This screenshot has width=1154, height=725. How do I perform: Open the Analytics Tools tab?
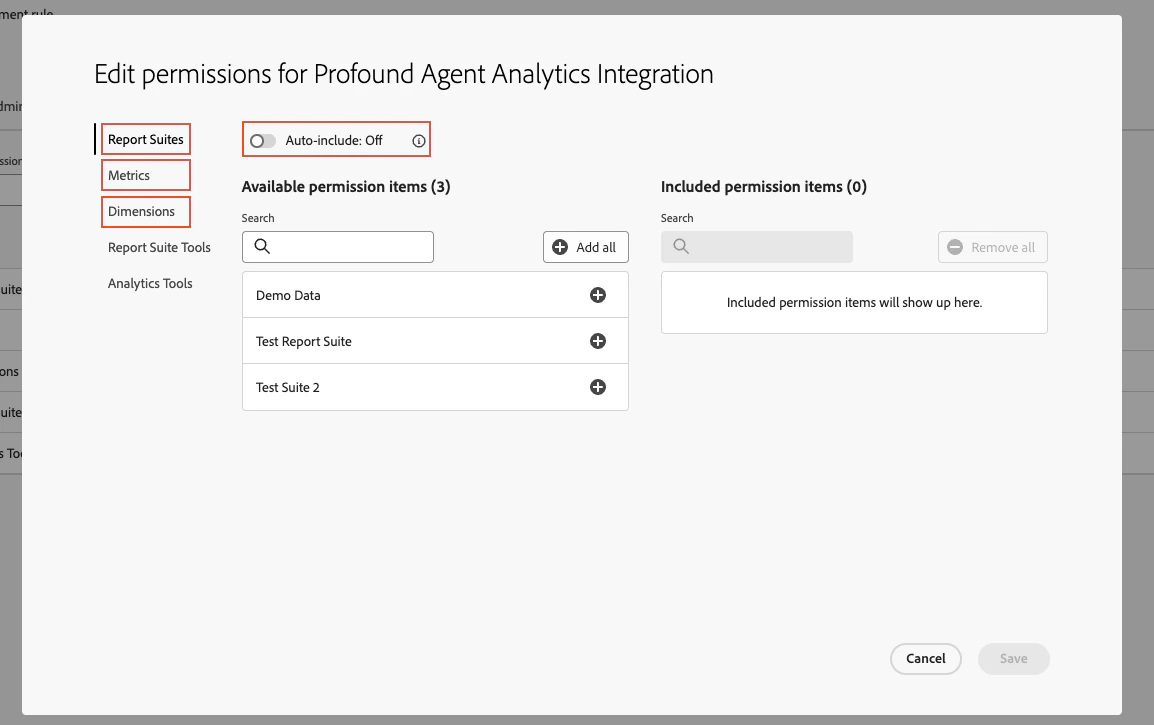(150, 283)
